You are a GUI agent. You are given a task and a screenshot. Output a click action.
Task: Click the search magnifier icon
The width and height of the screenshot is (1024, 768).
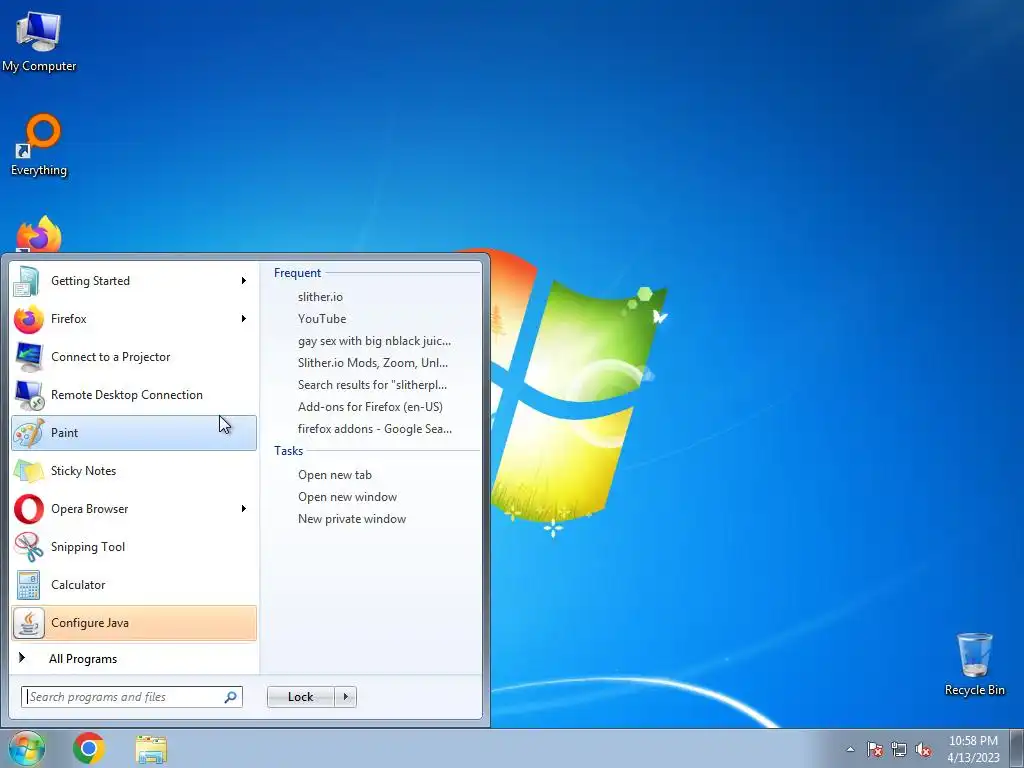231,697
